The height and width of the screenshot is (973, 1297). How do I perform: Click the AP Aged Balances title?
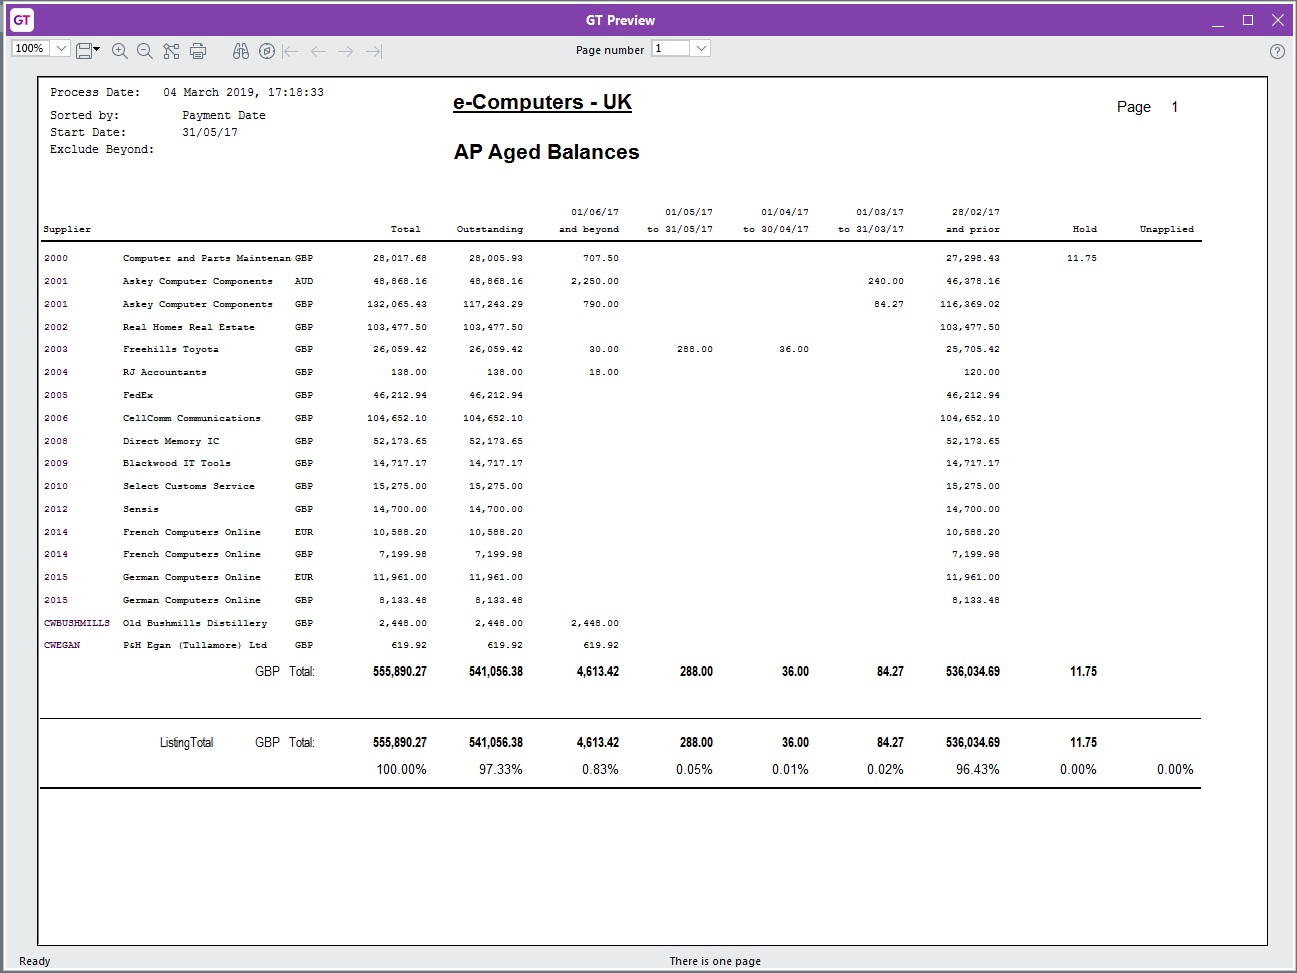pos(546,152)
